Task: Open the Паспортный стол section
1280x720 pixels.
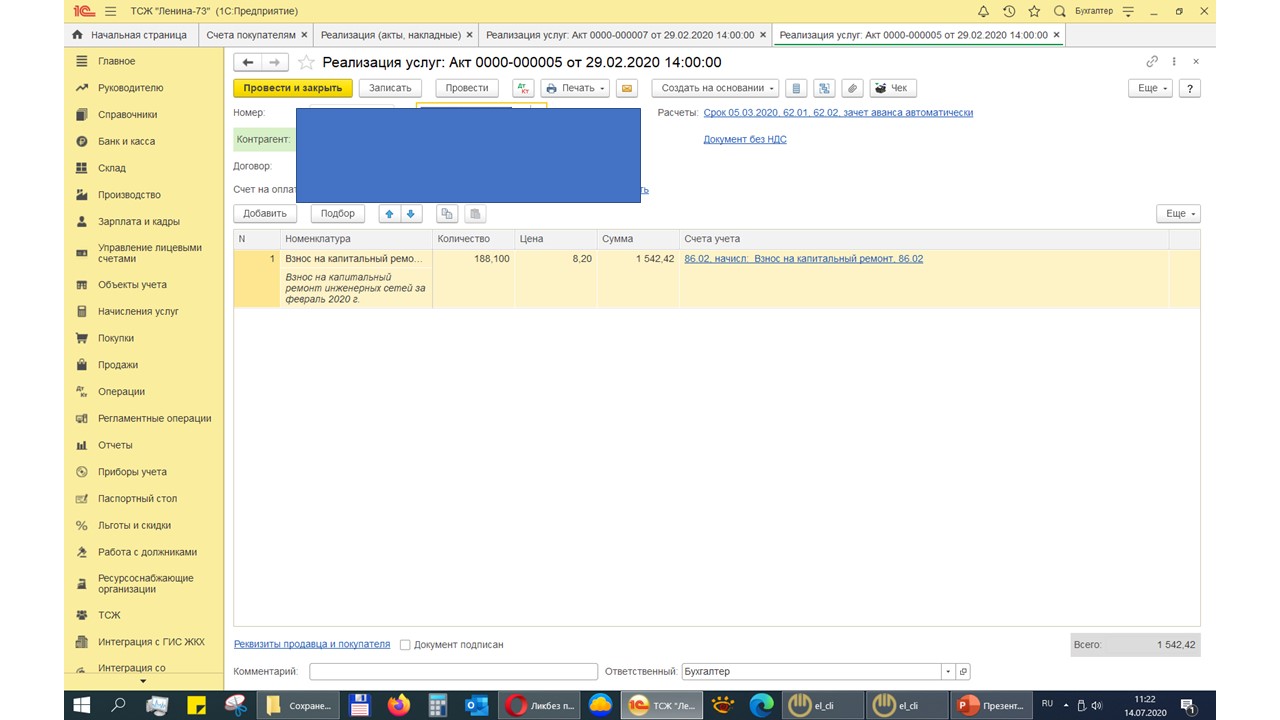Action: (x=137, y=498)
